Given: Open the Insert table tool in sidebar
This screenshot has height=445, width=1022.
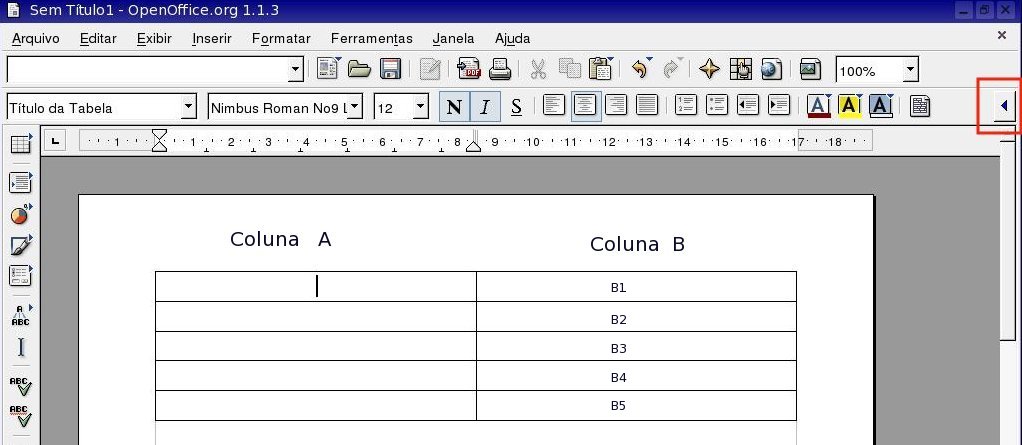Looking at the screenshot, I should tap(20, 145).
